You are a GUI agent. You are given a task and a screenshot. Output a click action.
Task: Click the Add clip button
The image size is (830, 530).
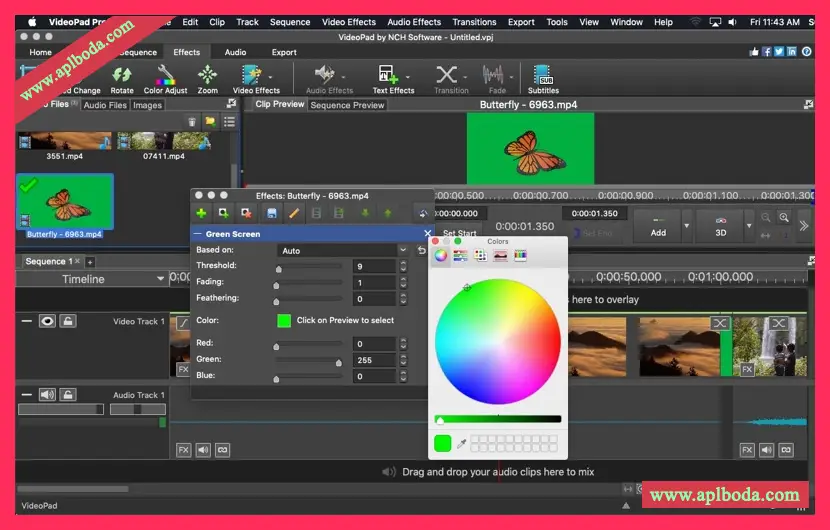[x=658, y=226]
